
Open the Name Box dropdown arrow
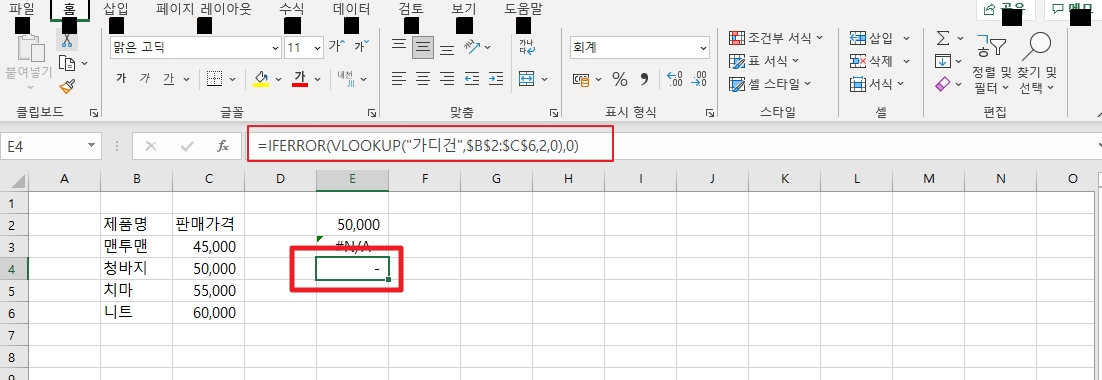(91, 146)
